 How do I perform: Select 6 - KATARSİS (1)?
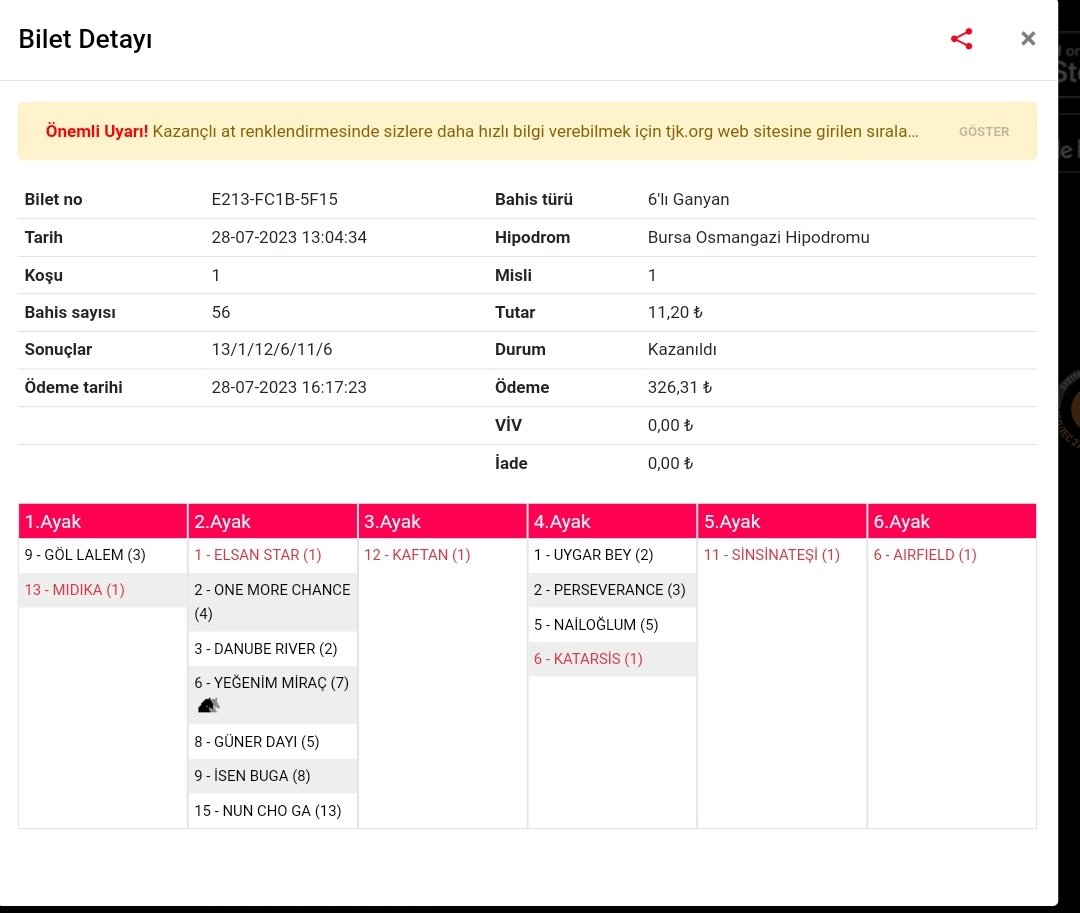[588, 659]
